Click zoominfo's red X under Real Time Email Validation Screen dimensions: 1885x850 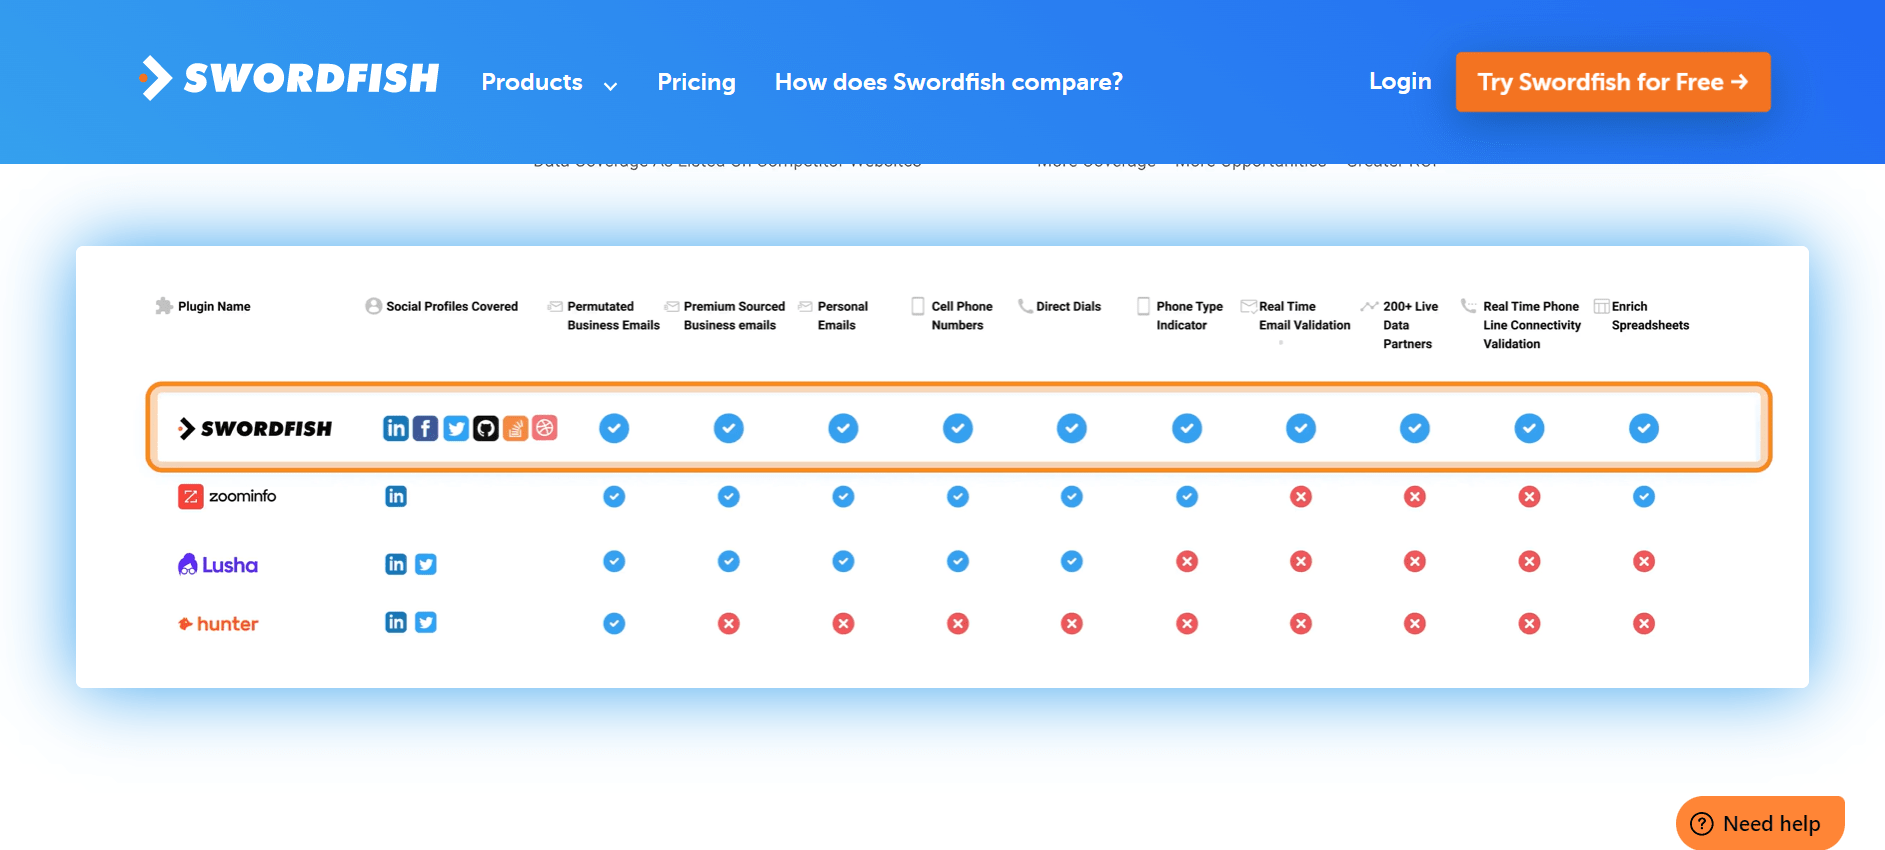(1300, 495)
